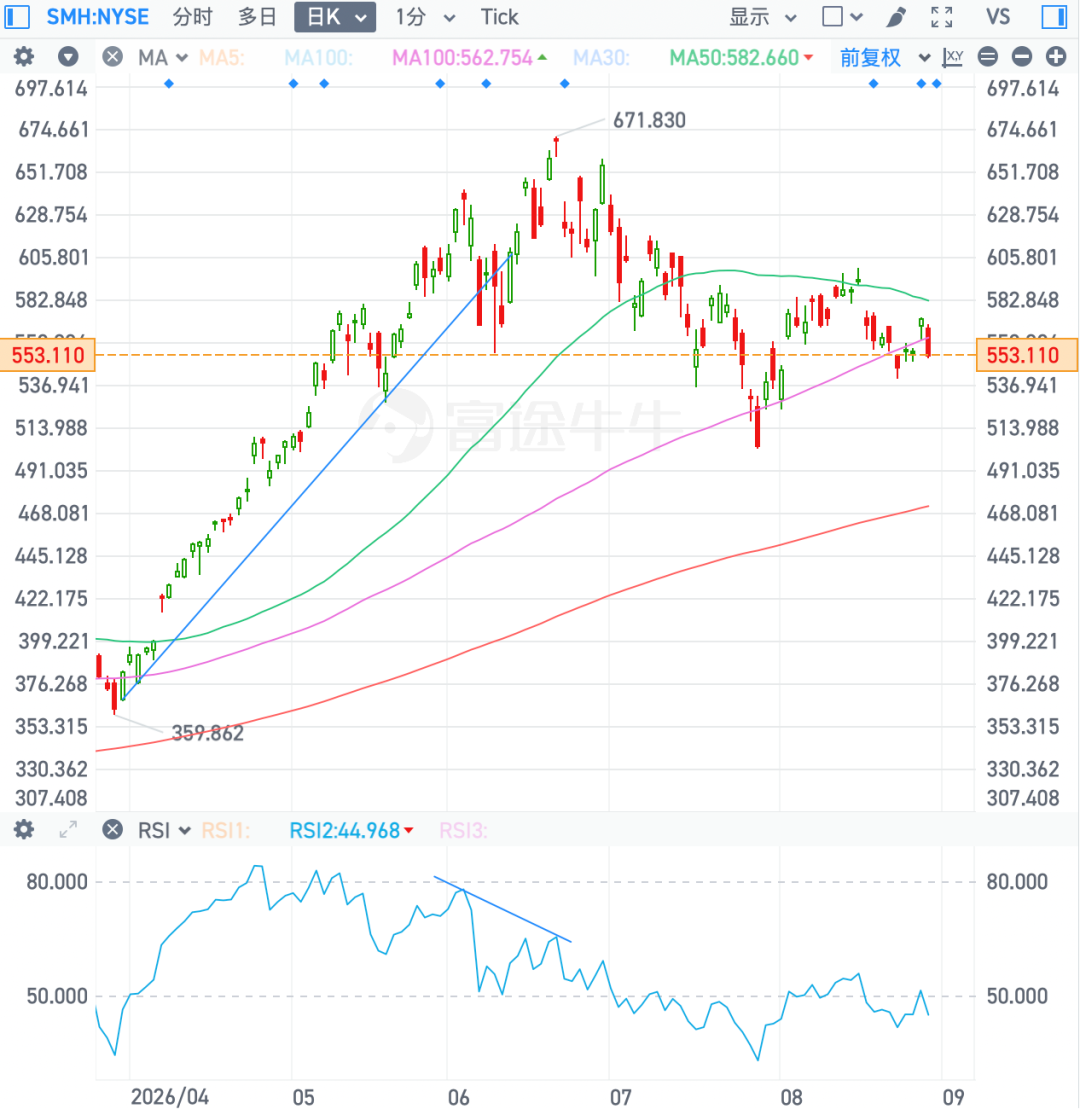This screenshot has width=1080, height=1109.
Task: Toggle the MA50:582.660 line
Action: [x=741, y=57]
